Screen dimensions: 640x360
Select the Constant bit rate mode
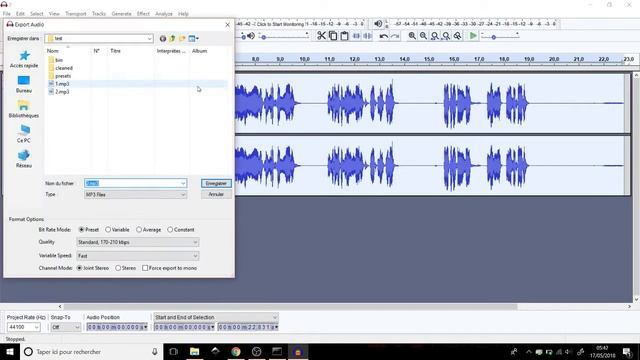[170, 230]
